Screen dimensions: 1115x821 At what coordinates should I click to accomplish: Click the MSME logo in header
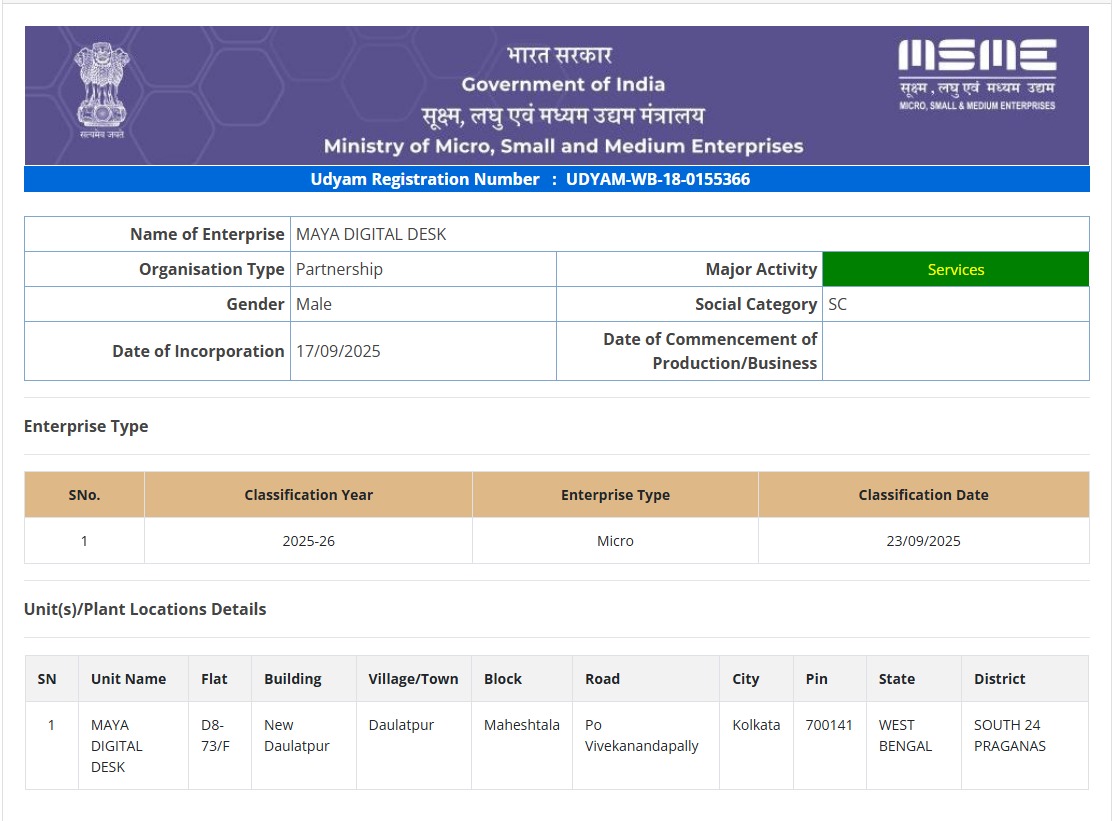(977, 74)
